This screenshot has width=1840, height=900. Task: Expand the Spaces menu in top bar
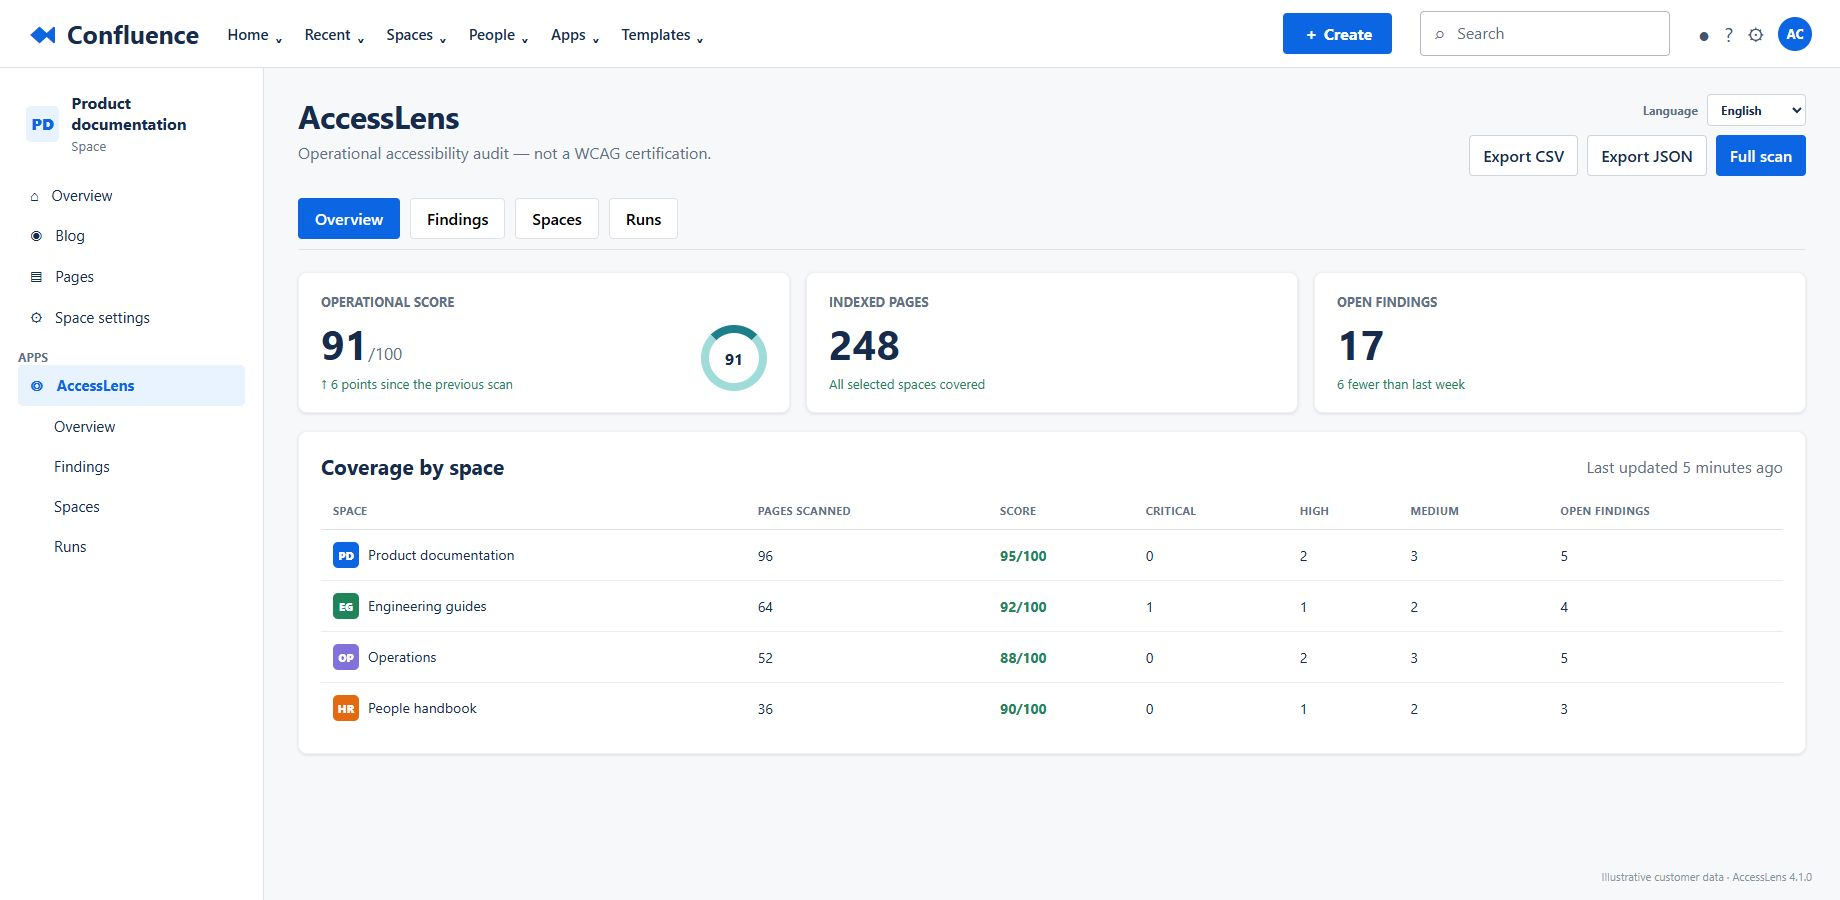[416, 35]
